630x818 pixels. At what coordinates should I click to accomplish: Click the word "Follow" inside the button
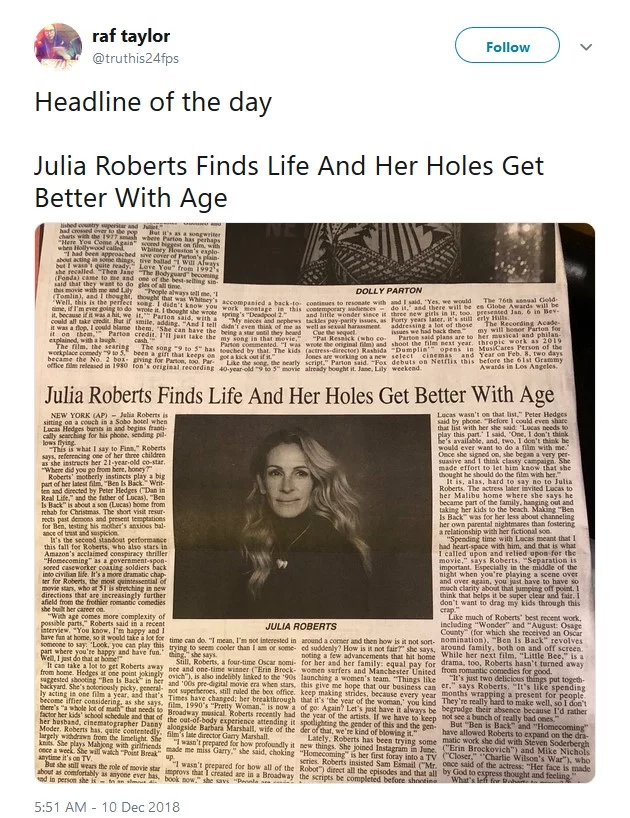tap(507, 47)
